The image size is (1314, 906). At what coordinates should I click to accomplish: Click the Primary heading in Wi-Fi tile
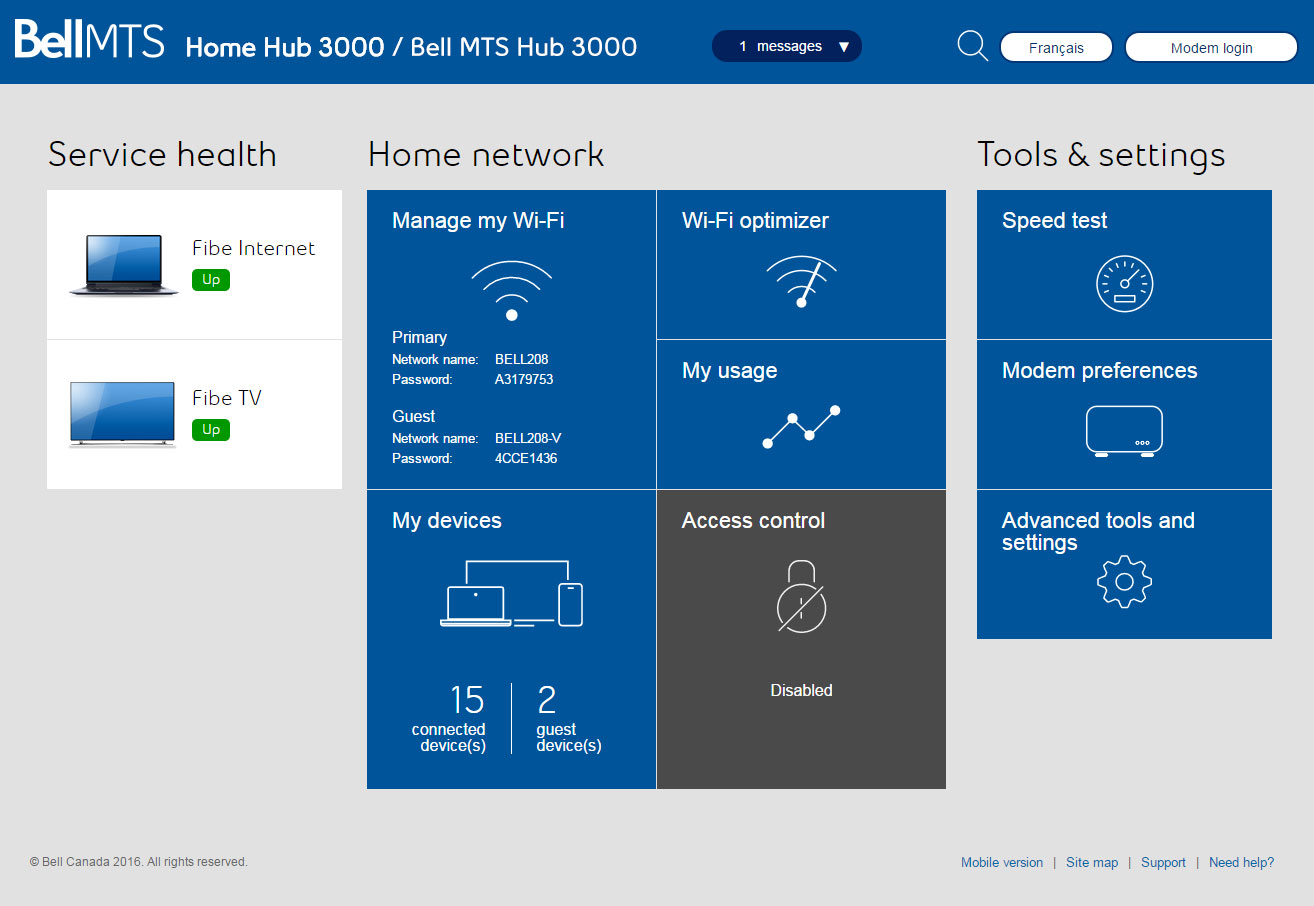(x=419, y=338)
